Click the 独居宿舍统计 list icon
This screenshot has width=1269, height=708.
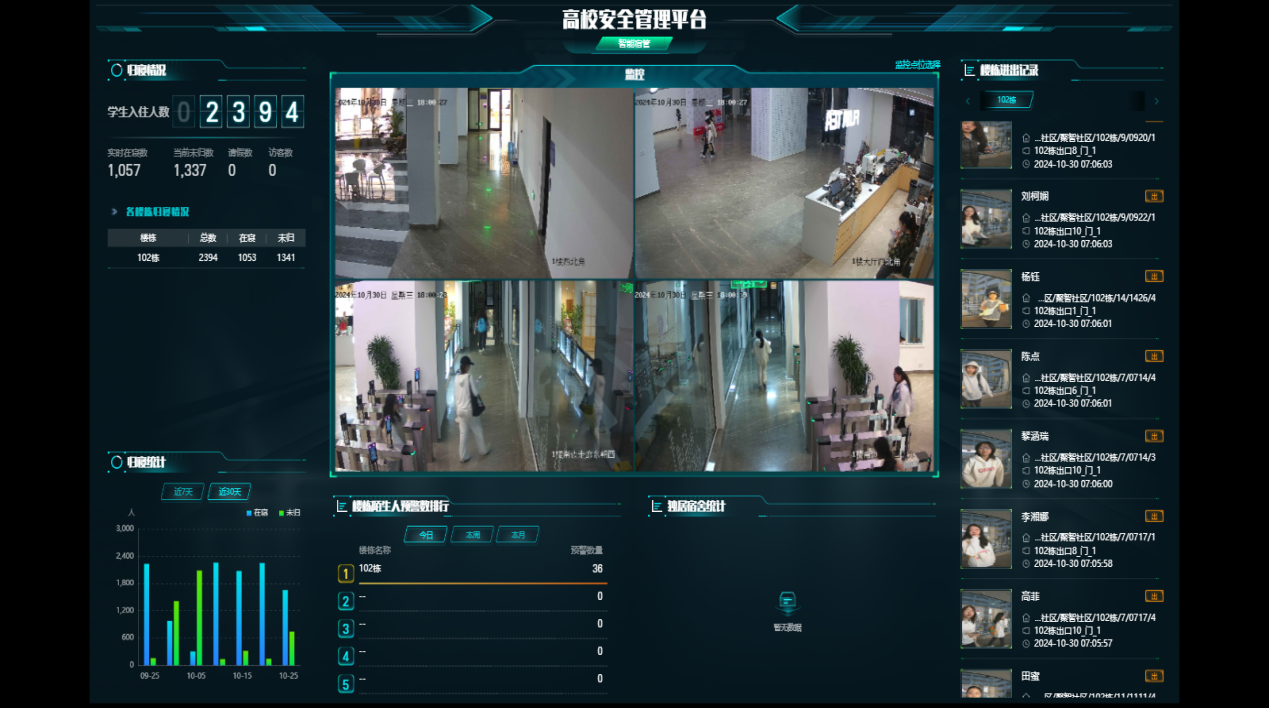click(x=658, y=506)
